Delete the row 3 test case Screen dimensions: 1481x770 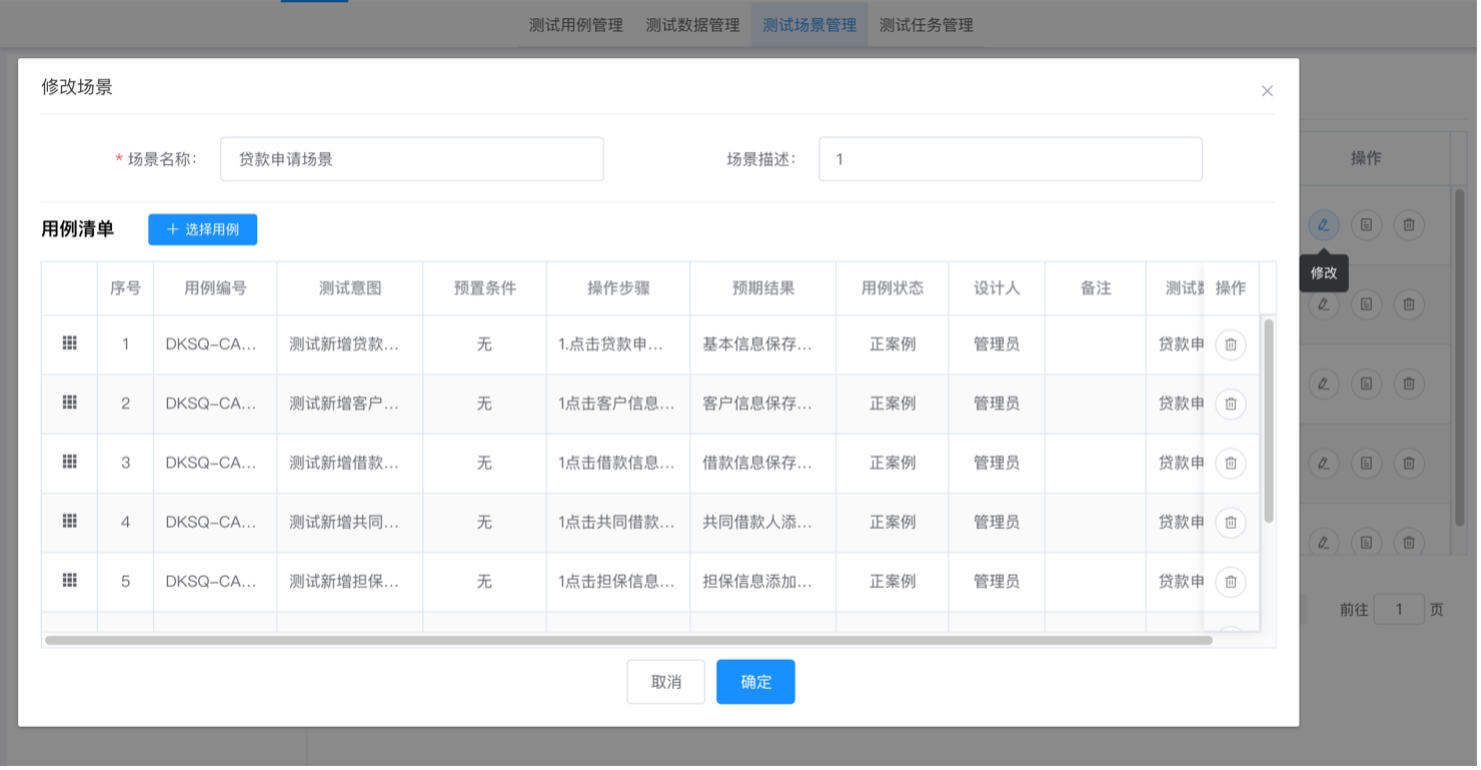click(x=1230, y=463)
